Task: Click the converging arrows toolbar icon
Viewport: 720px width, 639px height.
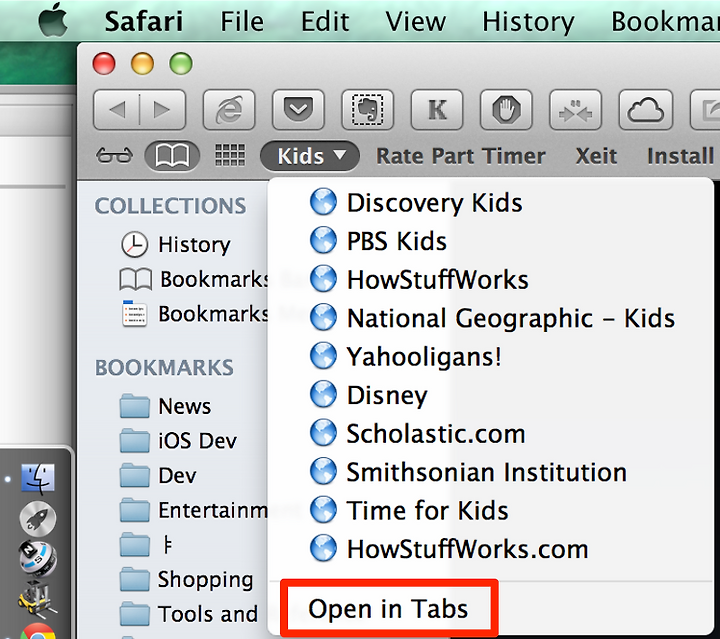Action: 575,110
